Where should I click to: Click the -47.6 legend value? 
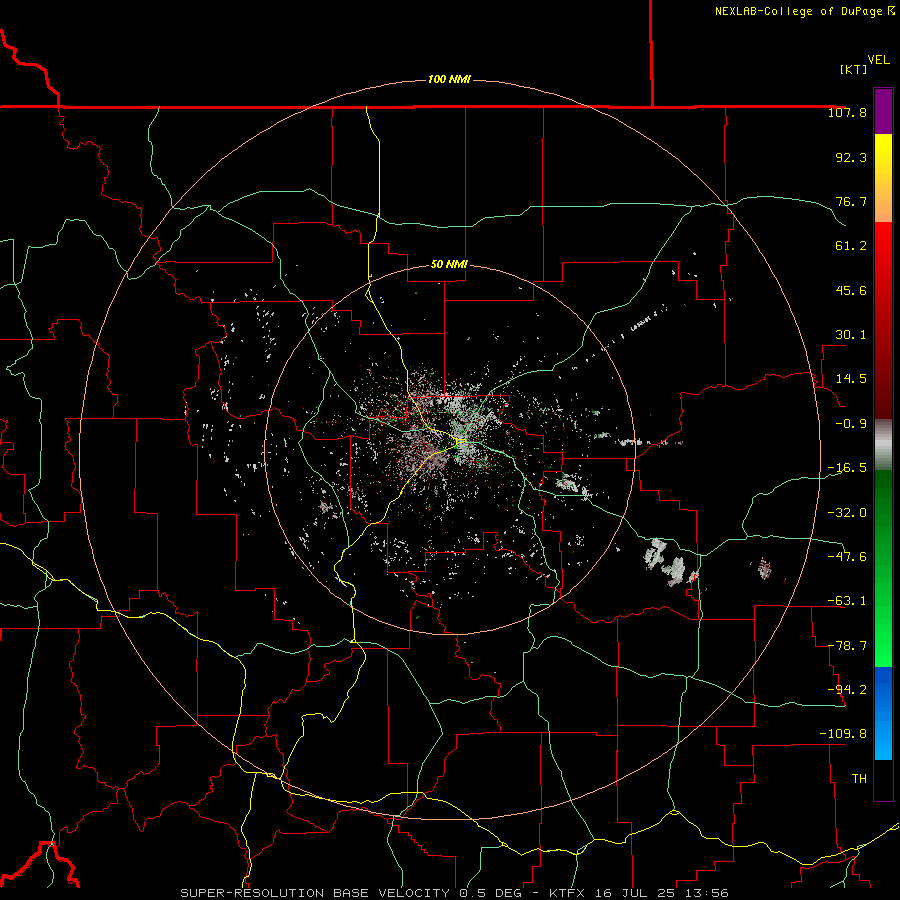pos(847,557)
